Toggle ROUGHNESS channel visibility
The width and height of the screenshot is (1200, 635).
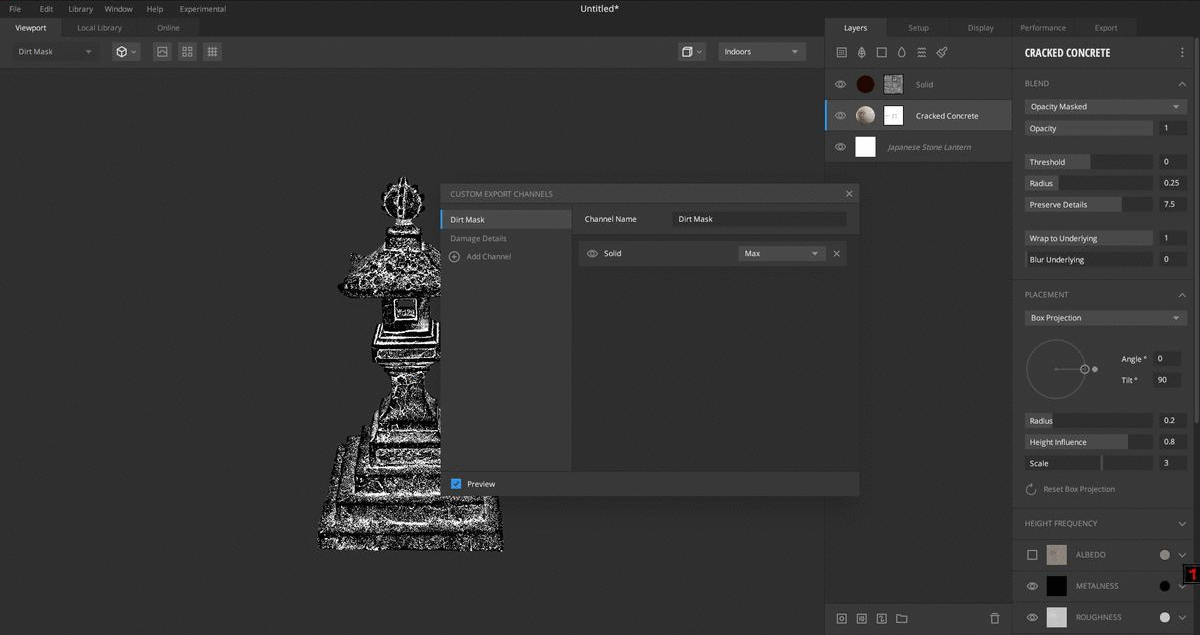click(1032, 617)
